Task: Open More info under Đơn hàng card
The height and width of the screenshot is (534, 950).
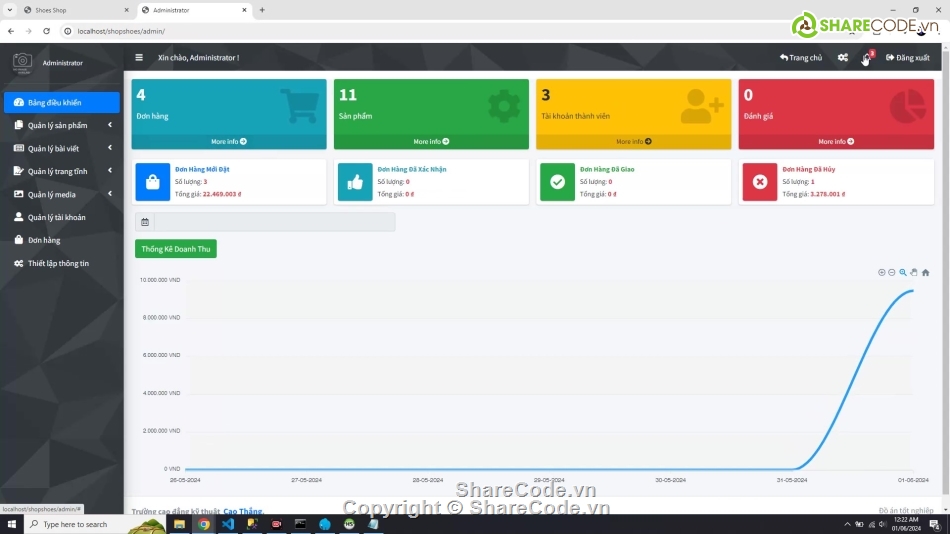Action: coord(229,142)
